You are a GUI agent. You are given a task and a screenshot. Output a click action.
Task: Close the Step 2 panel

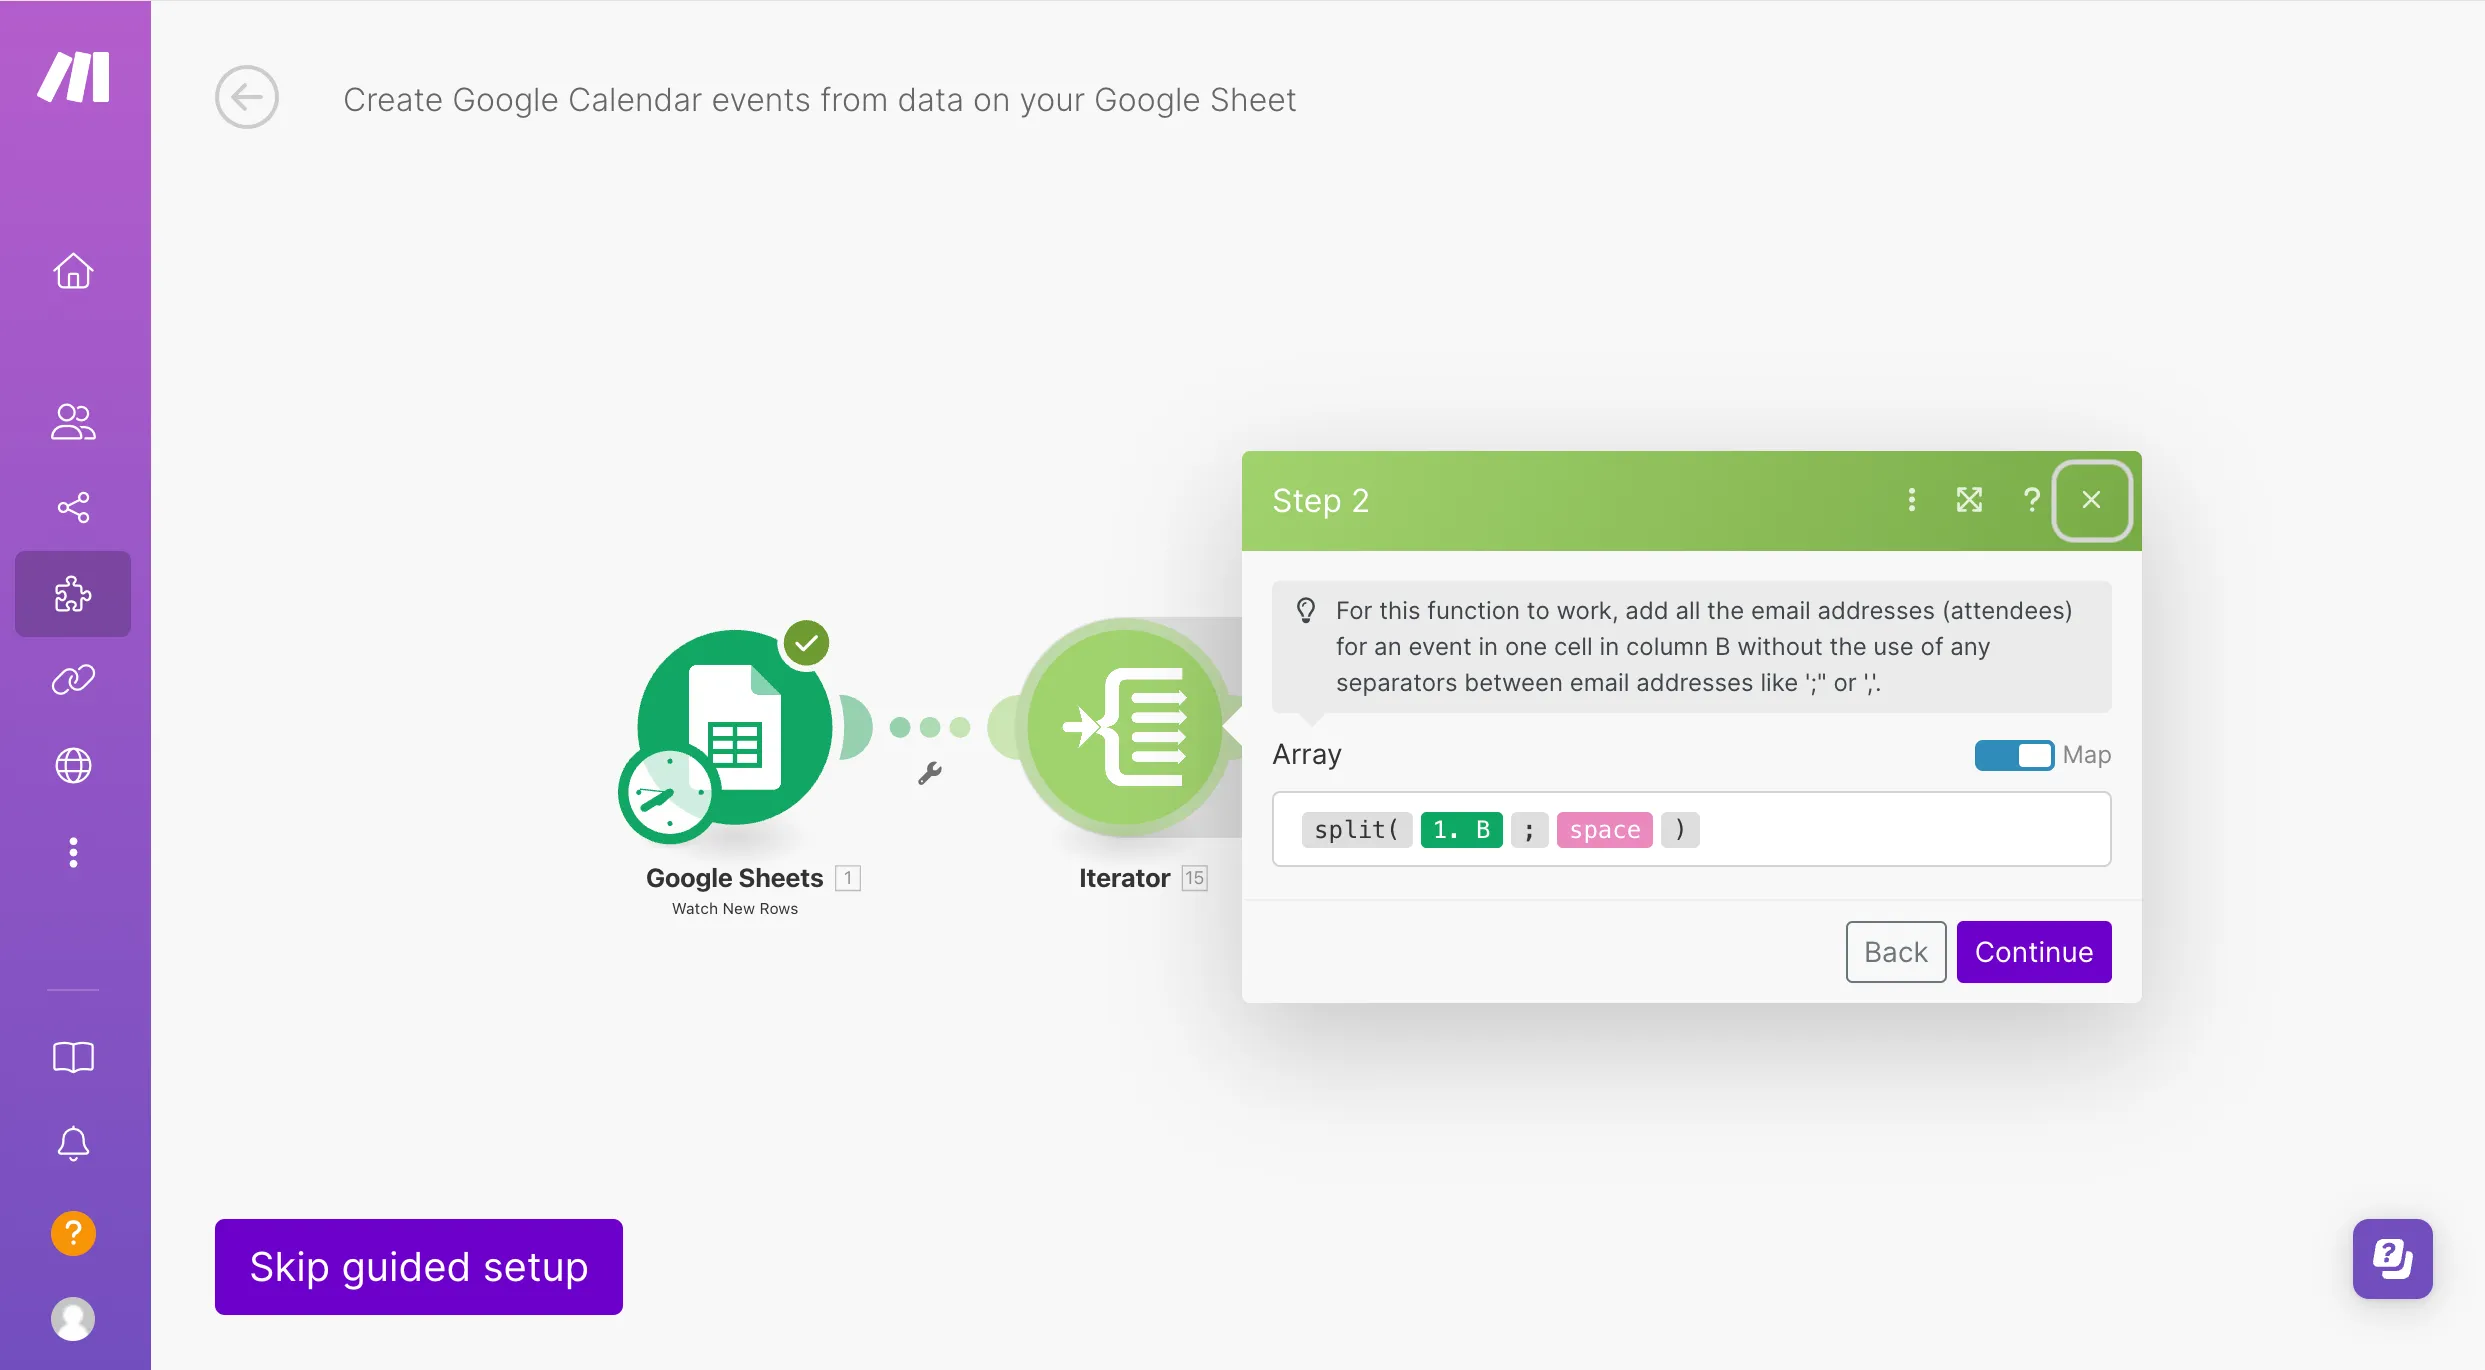(x=2091, y=500)
